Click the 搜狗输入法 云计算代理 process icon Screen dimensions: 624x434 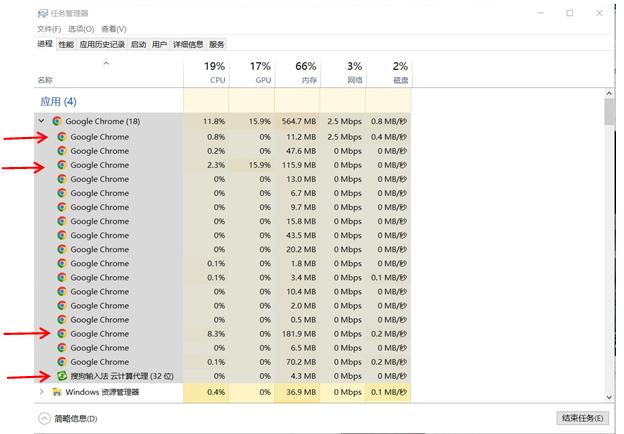(x=62, y=376)
